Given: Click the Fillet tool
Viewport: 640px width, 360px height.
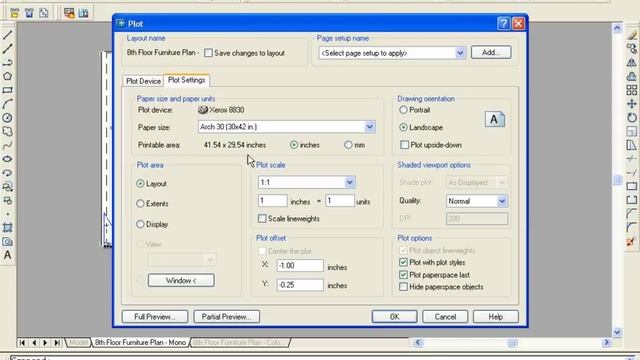Looking at the screenshot, I should point(632,227).
